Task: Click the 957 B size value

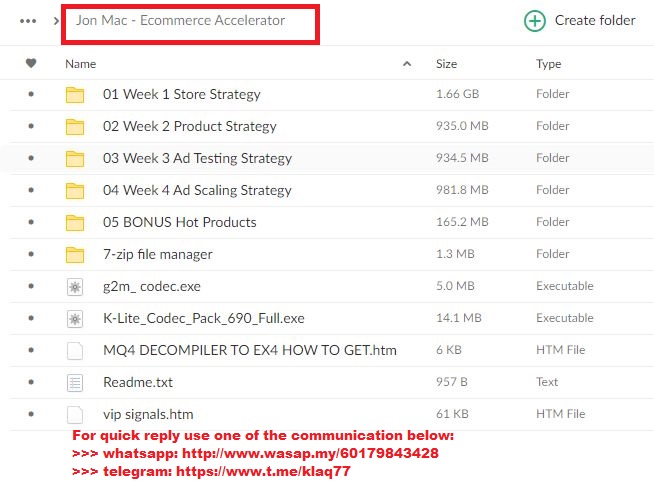Action: 452,382
